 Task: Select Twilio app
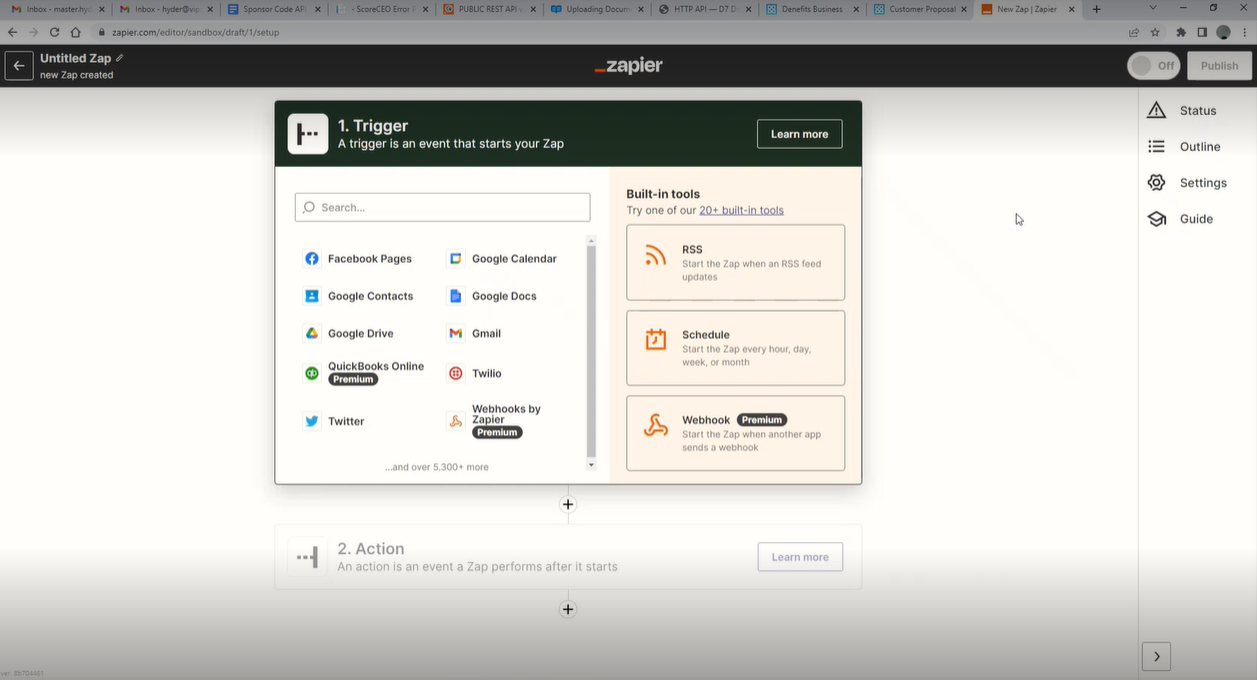(474, 373)
